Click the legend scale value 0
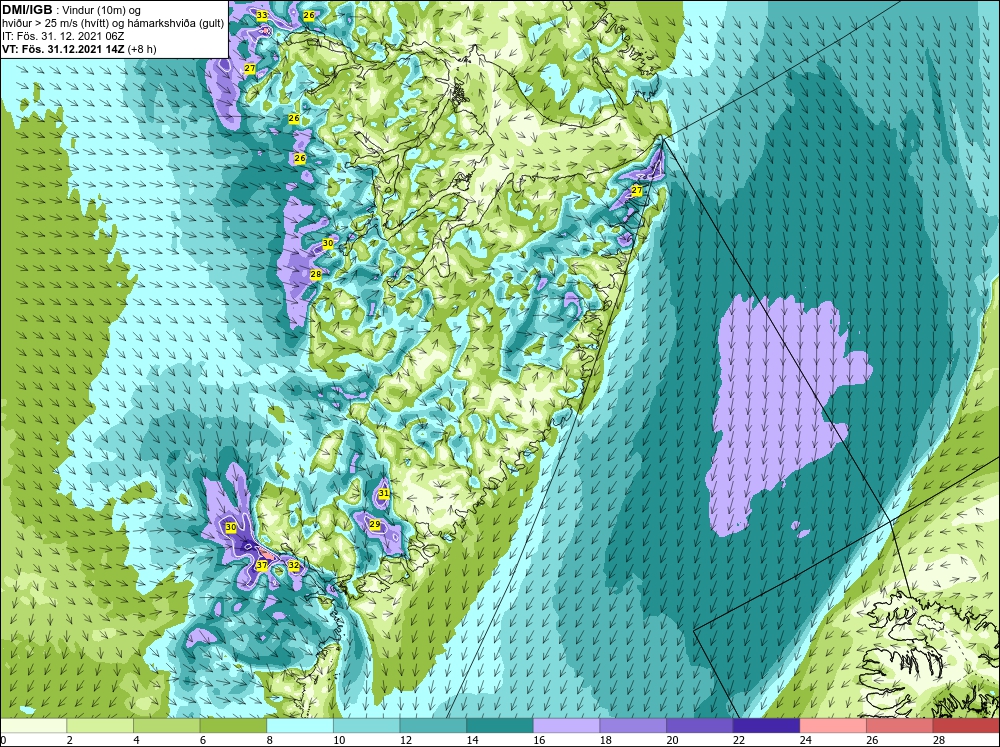This screenshot has width=1000, height=747. pyautogui.click(x=3, y=740)
